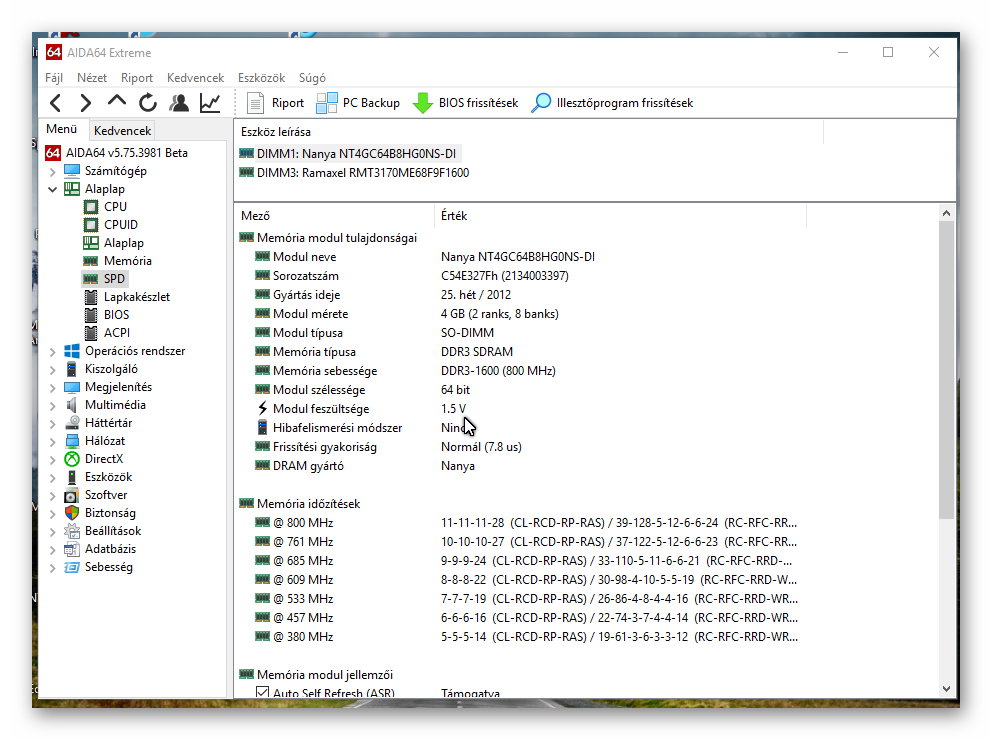
Task: Switch to the Kedvencek sidebar tab
Action: pyautogui.click(x=122, y=130)
